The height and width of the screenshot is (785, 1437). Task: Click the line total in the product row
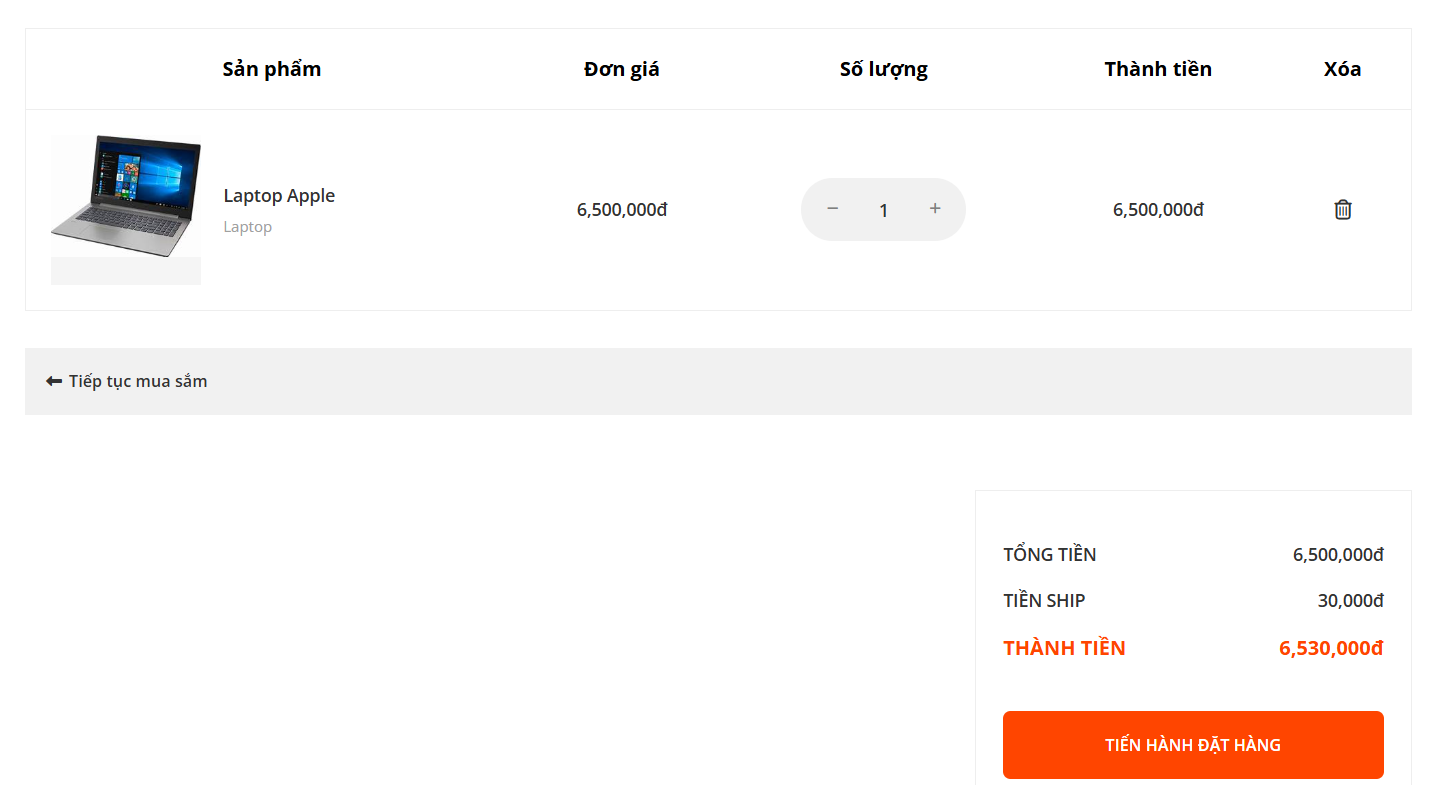(x=1158, y=210)
